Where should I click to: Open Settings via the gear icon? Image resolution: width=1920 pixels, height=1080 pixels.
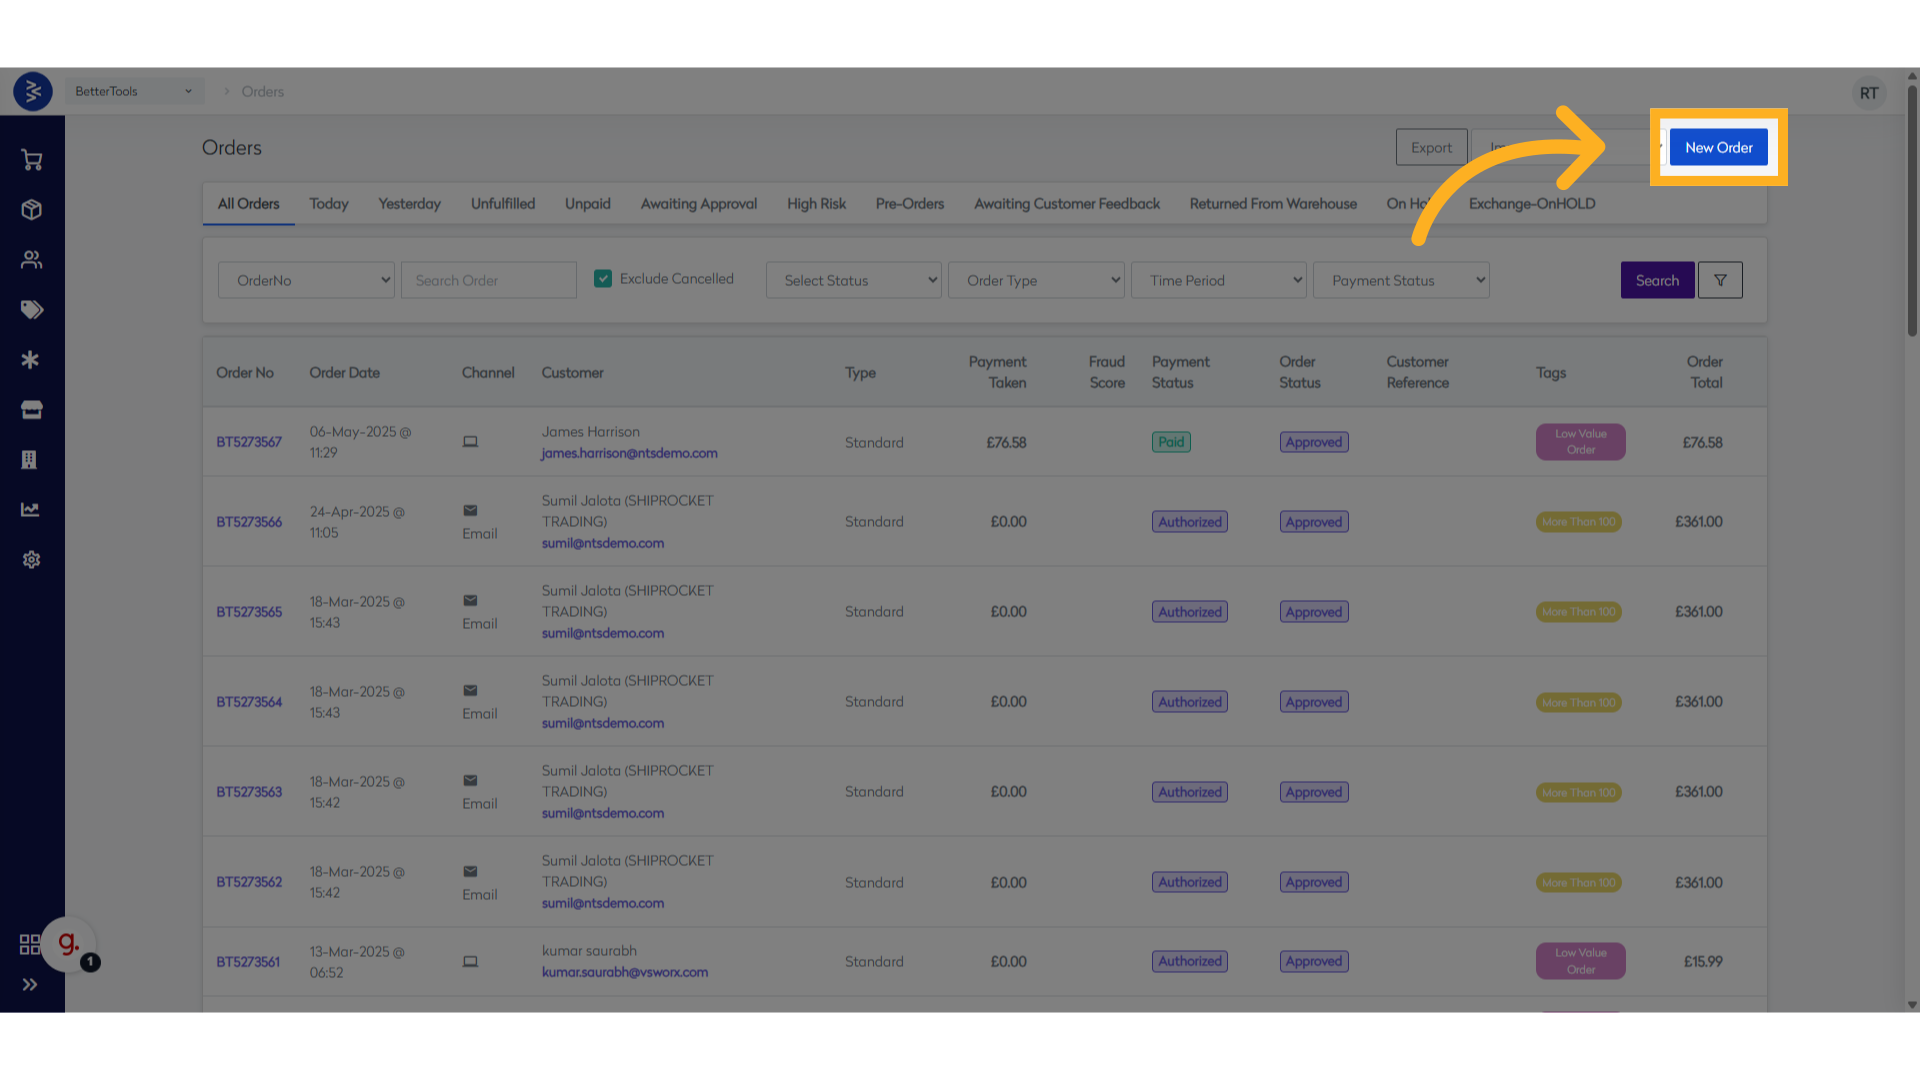31,560
